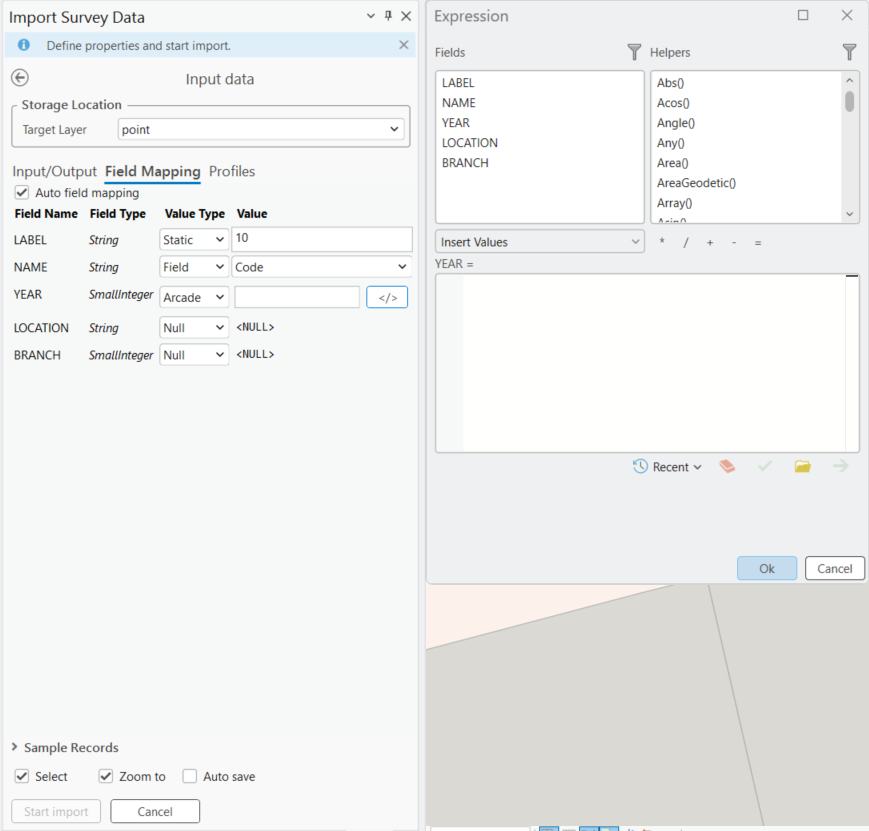Export expression with the green arrow icon
The width and height of the screenshot is (869, 831).
(x=841, y=466)
